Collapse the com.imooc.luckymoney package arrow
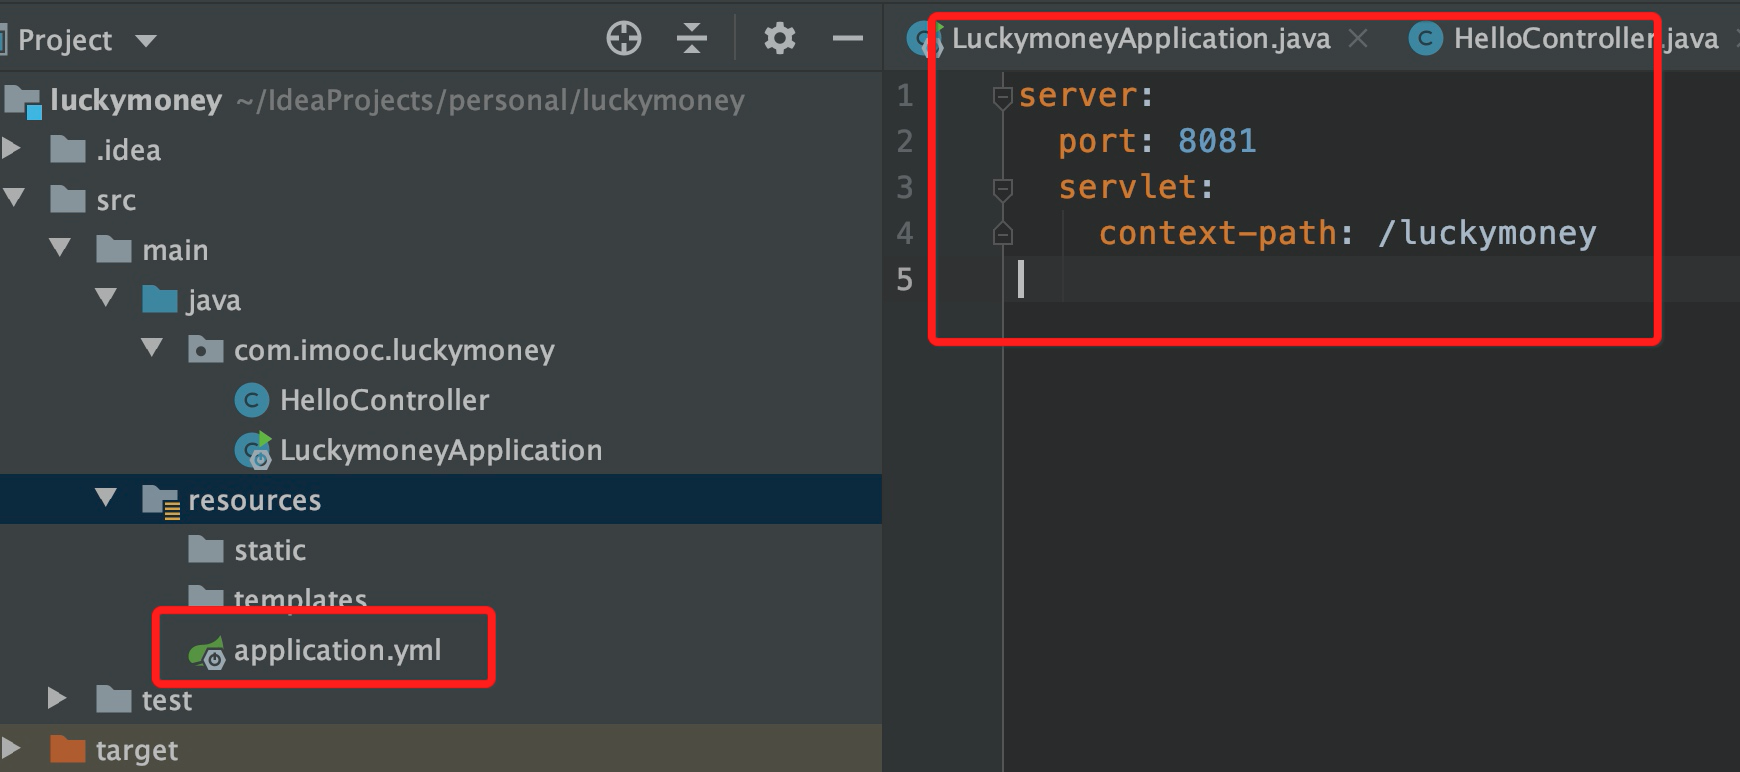This screenshot has height=772, width=1740. coord(152,348)
